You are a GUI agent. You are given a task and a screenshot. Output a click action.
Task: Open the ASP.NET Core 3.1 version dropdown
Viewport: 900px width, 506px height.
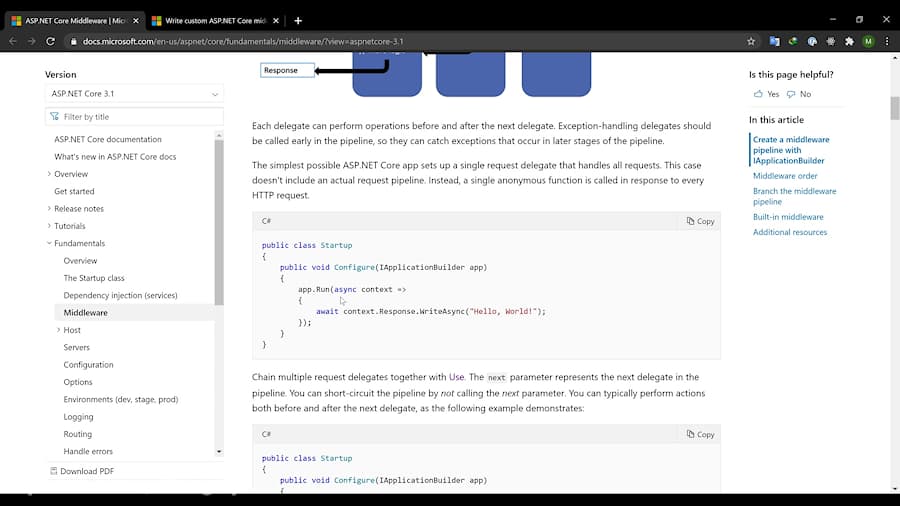[x=134, y=94]
